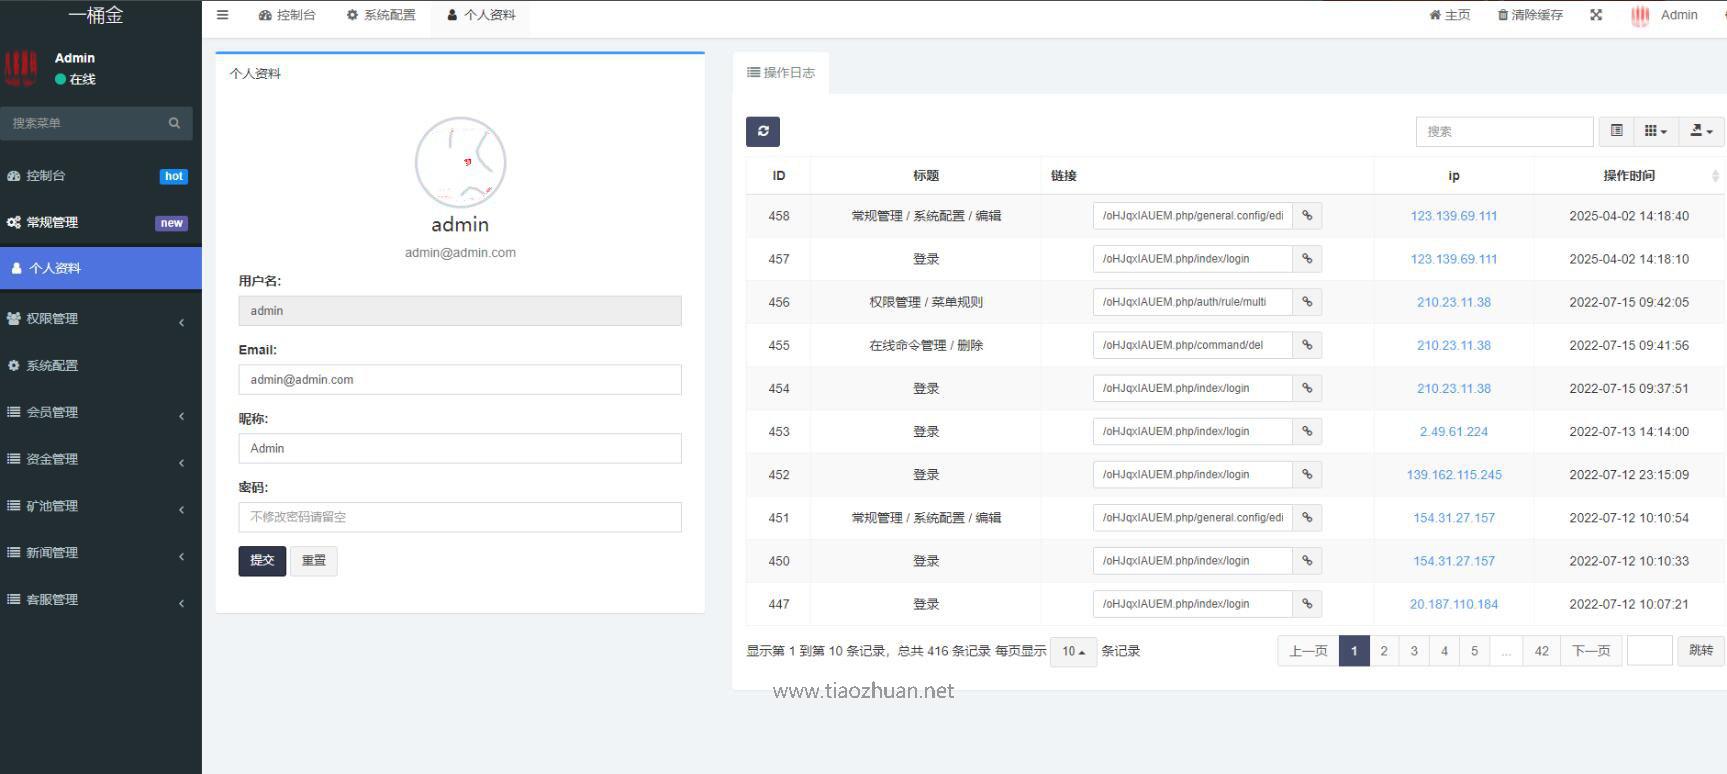Click the 上一页 pagination button
1727x774 pixels.
[1308, 651]
